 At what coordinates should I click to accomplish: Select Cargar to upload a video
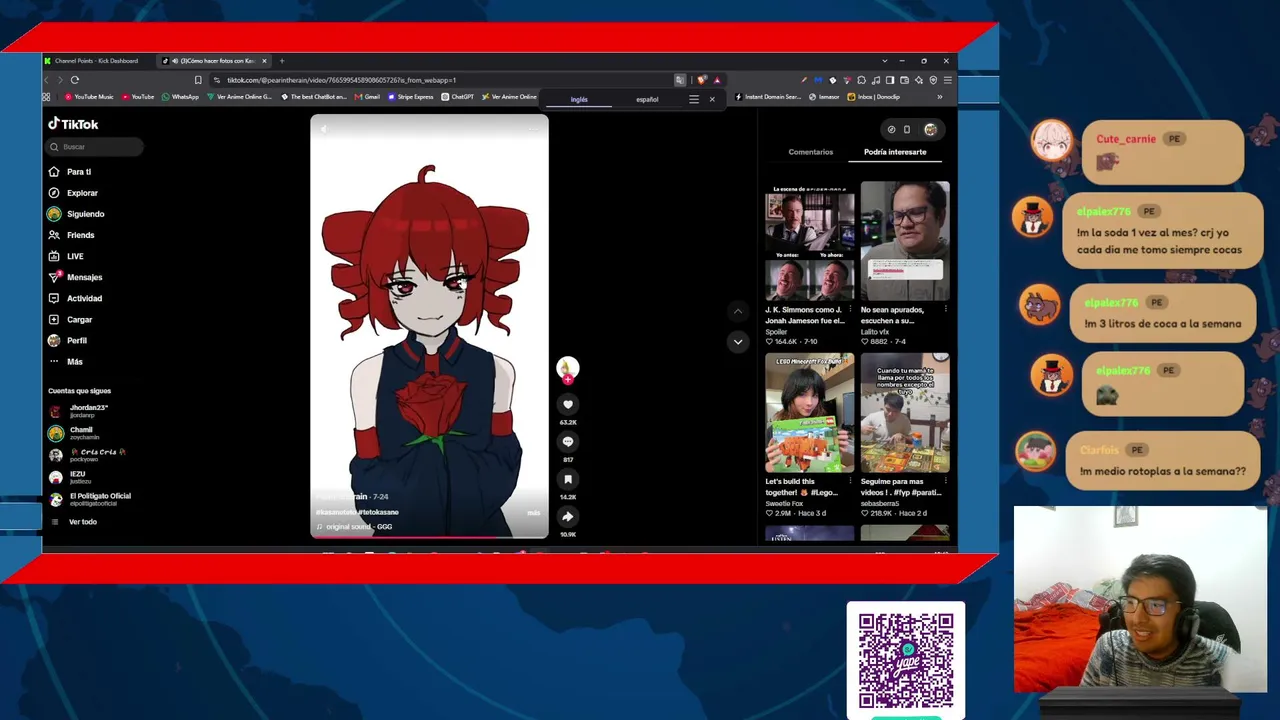pos(70,320)
